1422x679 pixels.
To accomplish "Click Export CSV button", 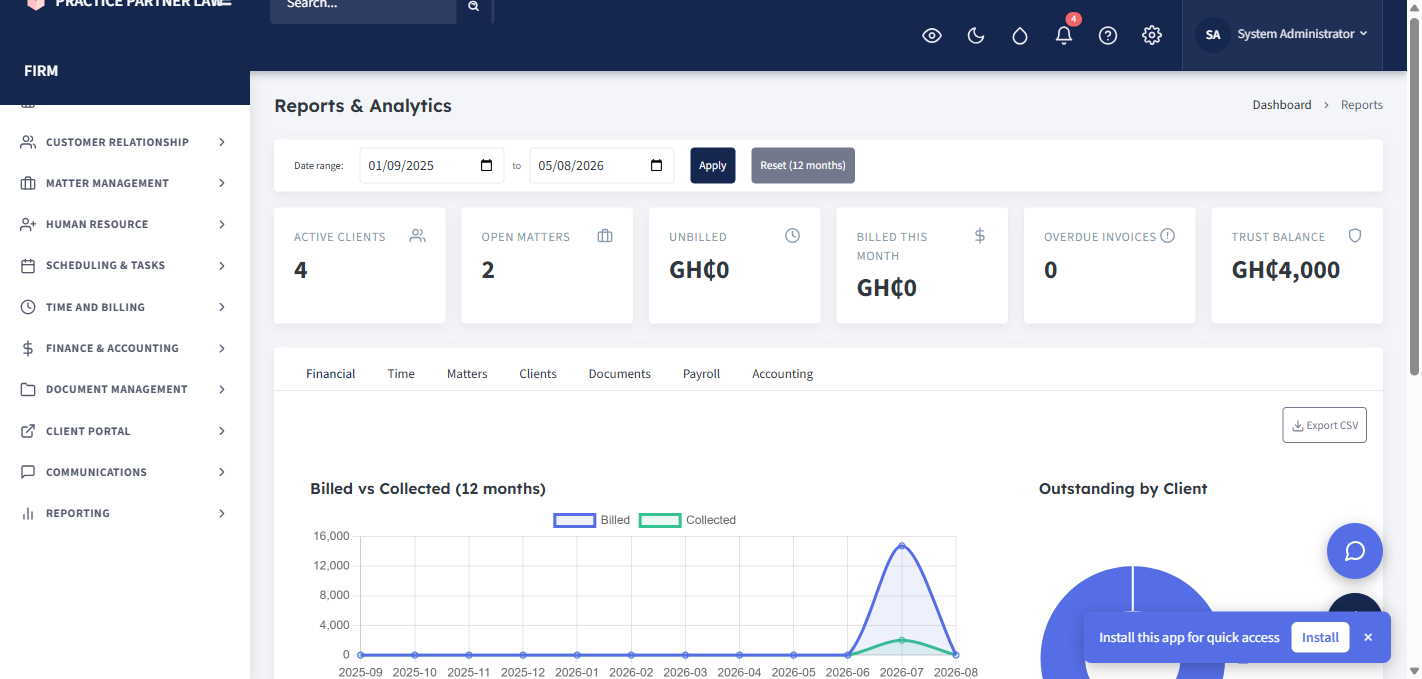I will (1325, 425).
